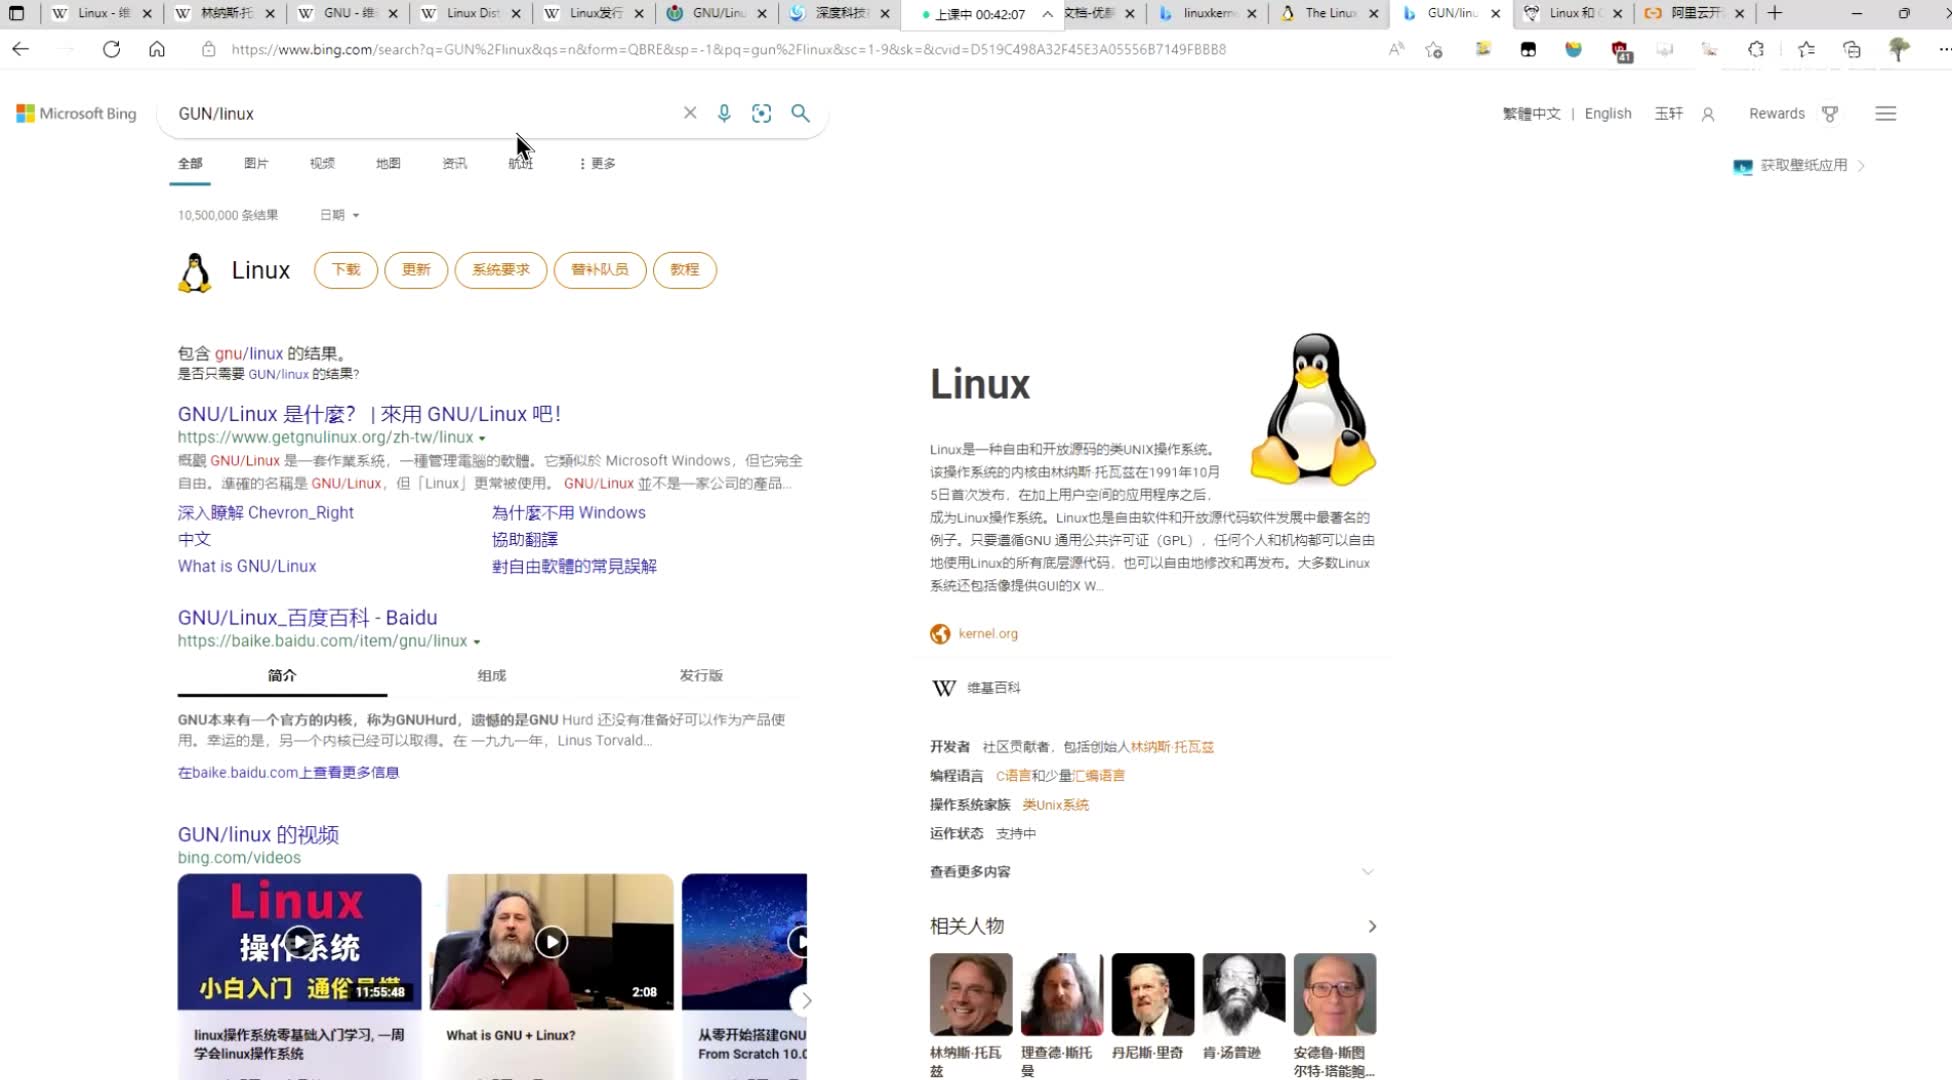The width and height of the screenshot is (1952, 1080).
Task: Open 丹尼斯·里奇 portrait in related people
Action: click(1153, 994)
